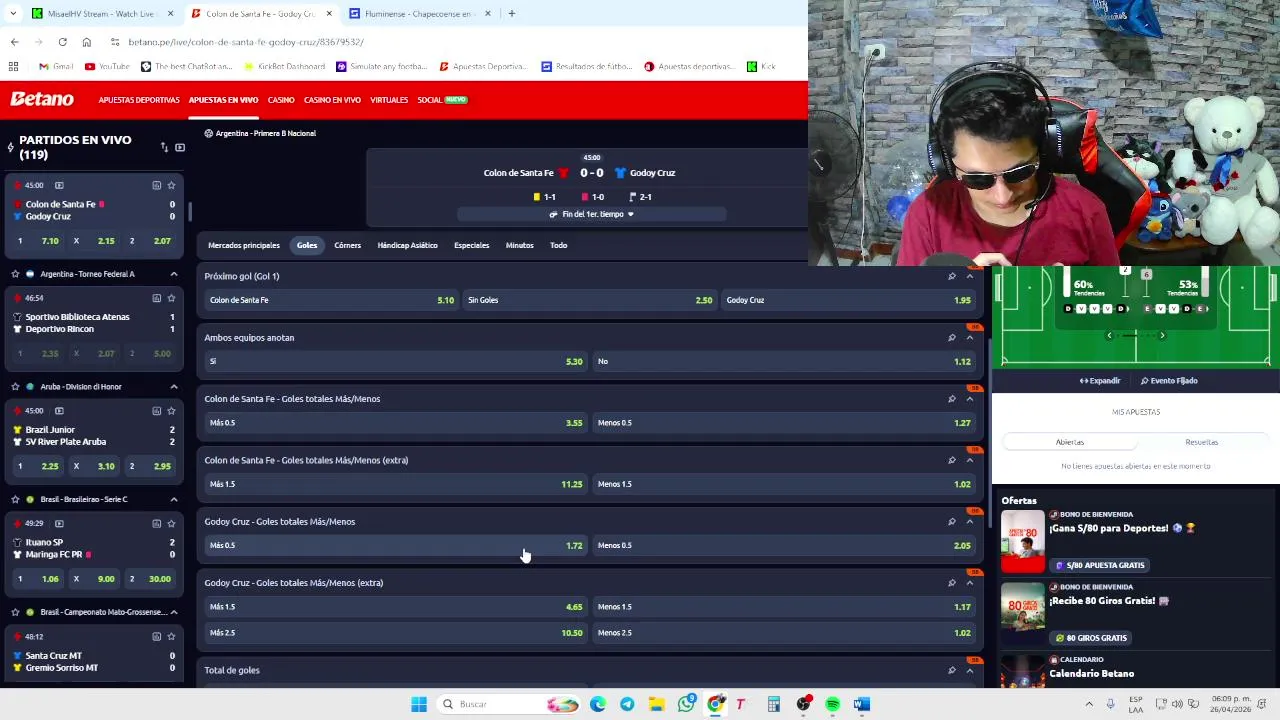Pin the Ambos equipos anotan market
1280x720 pixels.
coord(951,338)
